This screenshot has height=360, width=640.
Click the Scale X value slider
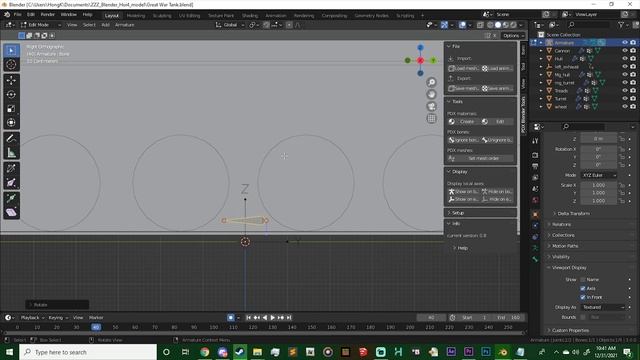599,185
